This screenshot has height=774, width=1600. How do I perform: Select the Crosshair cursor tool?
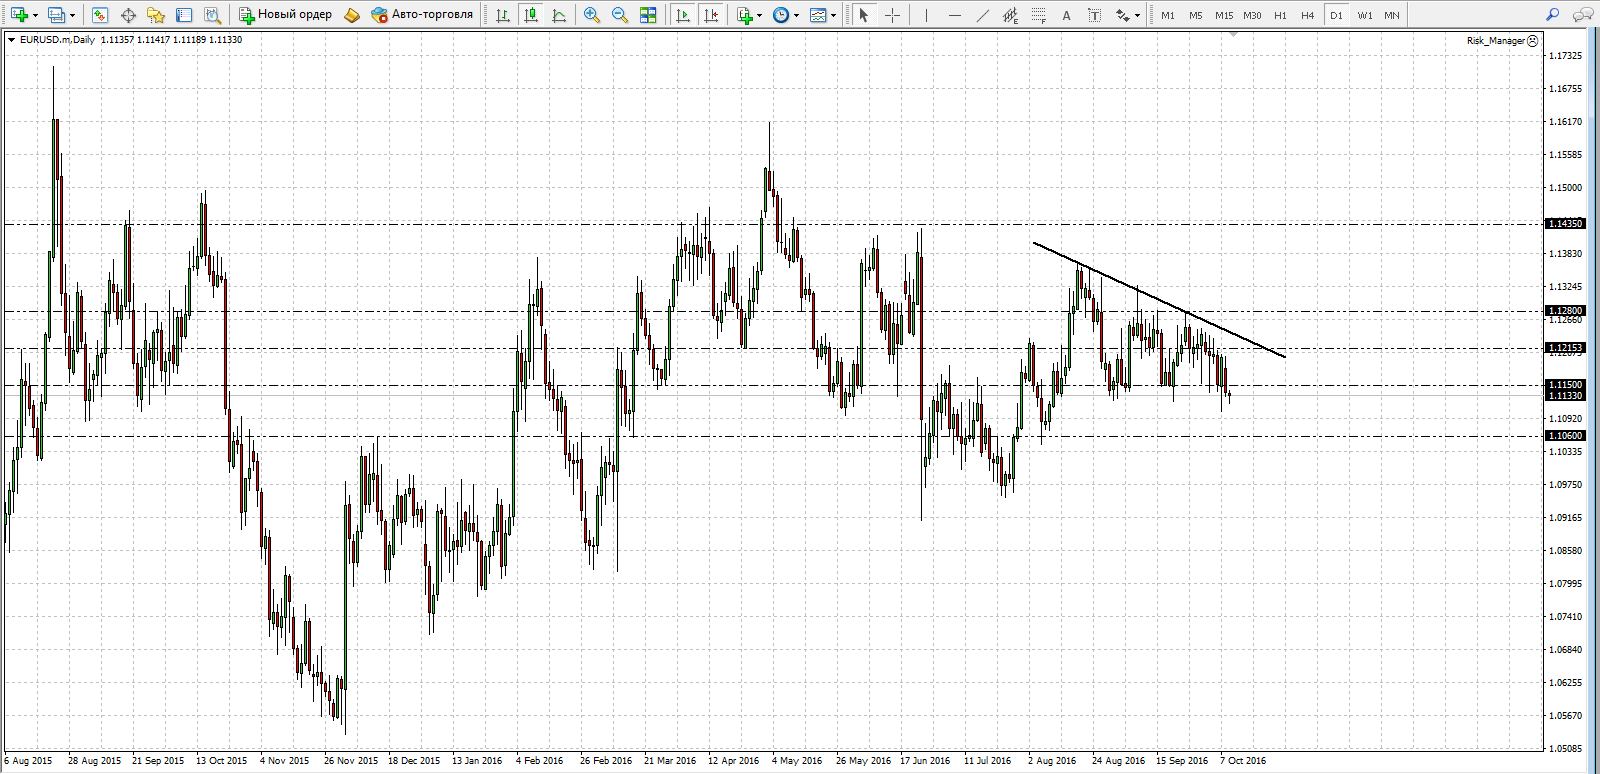(x=892, y=15)
